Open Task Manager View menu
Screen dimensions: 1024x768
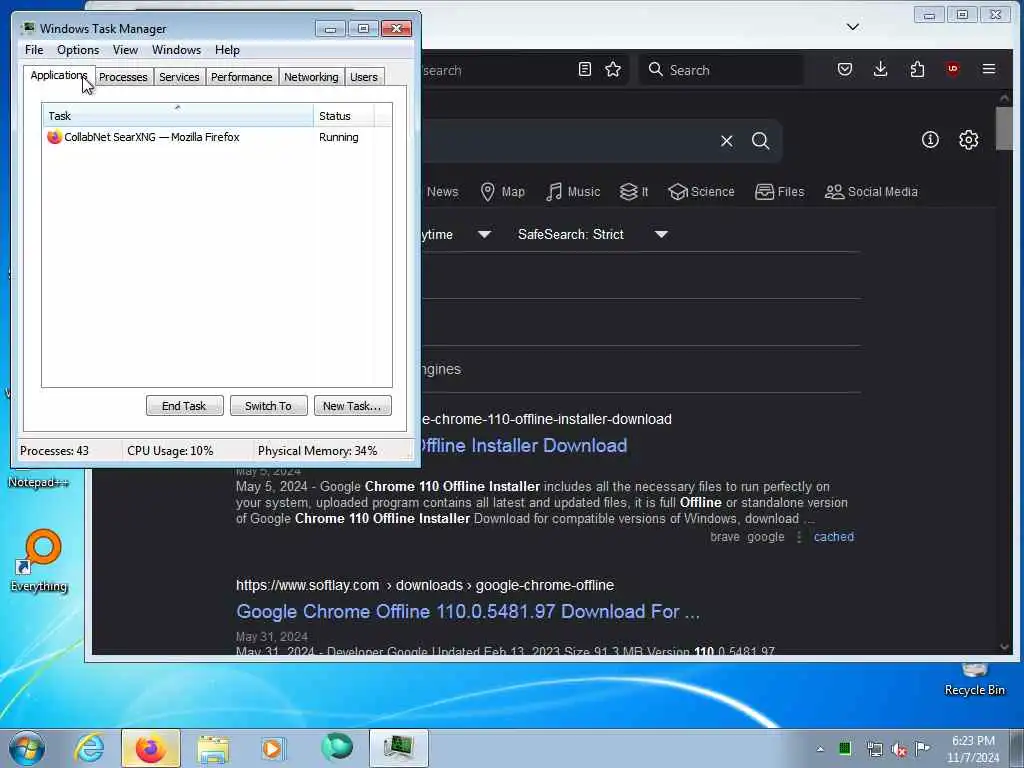coord(125,50)
